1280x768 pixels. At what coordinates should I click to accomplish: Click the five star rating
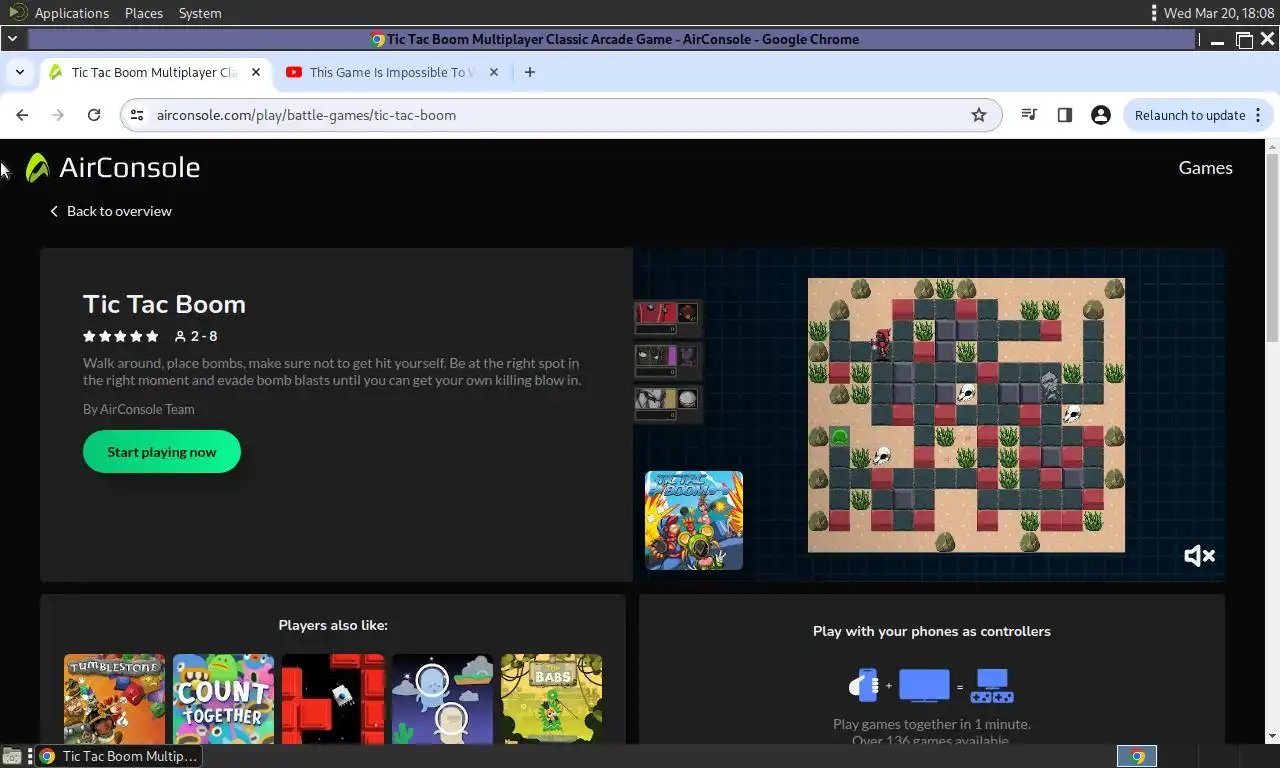click(x=121, y=336)
